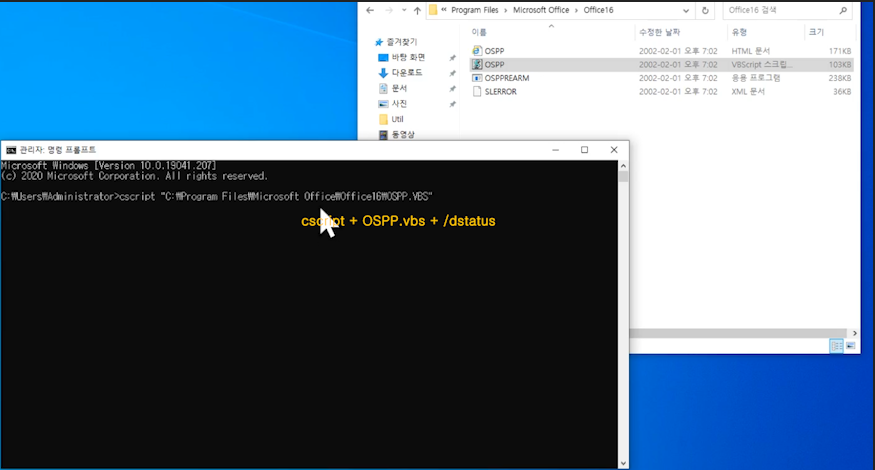Viewport: 875px width, 470px height.
Task: Click the 2002-02-01 date of SLERROR
Action: pos(678,92)
